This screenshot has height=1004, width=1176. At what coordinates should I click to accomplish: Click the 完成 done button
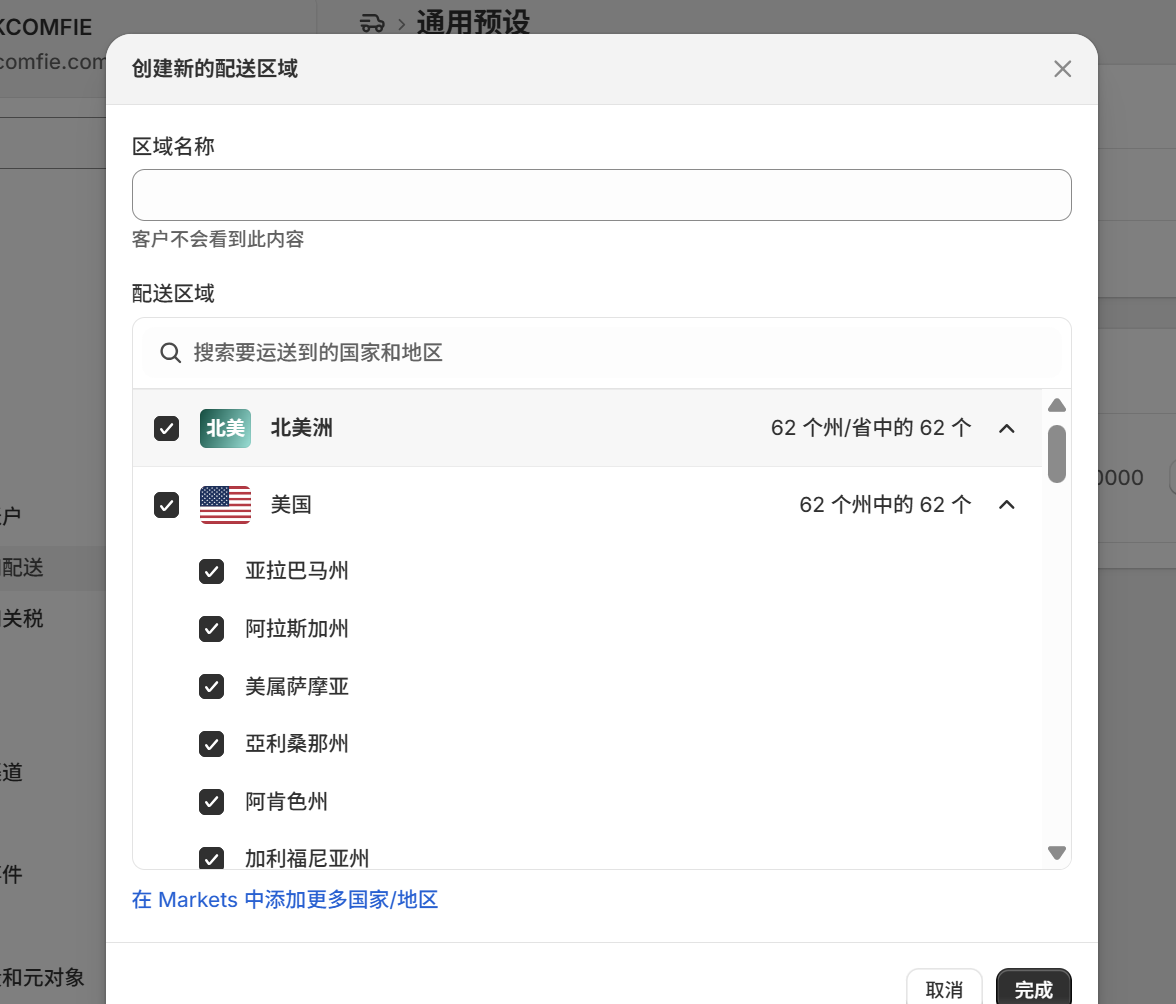tap(1034, 989)
